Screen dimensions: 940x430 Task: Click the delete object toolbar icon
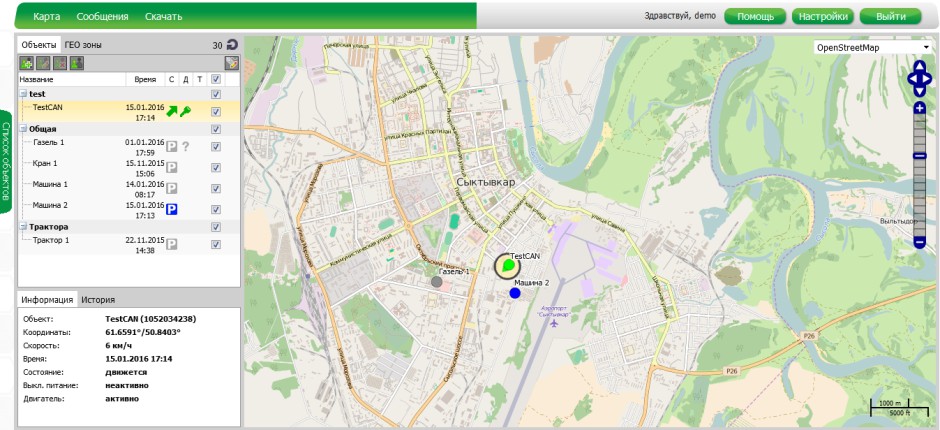coord(60,63)
